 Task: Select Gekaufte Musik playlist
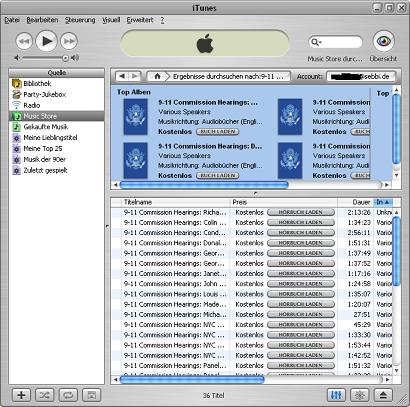click(x=56, y=127)
